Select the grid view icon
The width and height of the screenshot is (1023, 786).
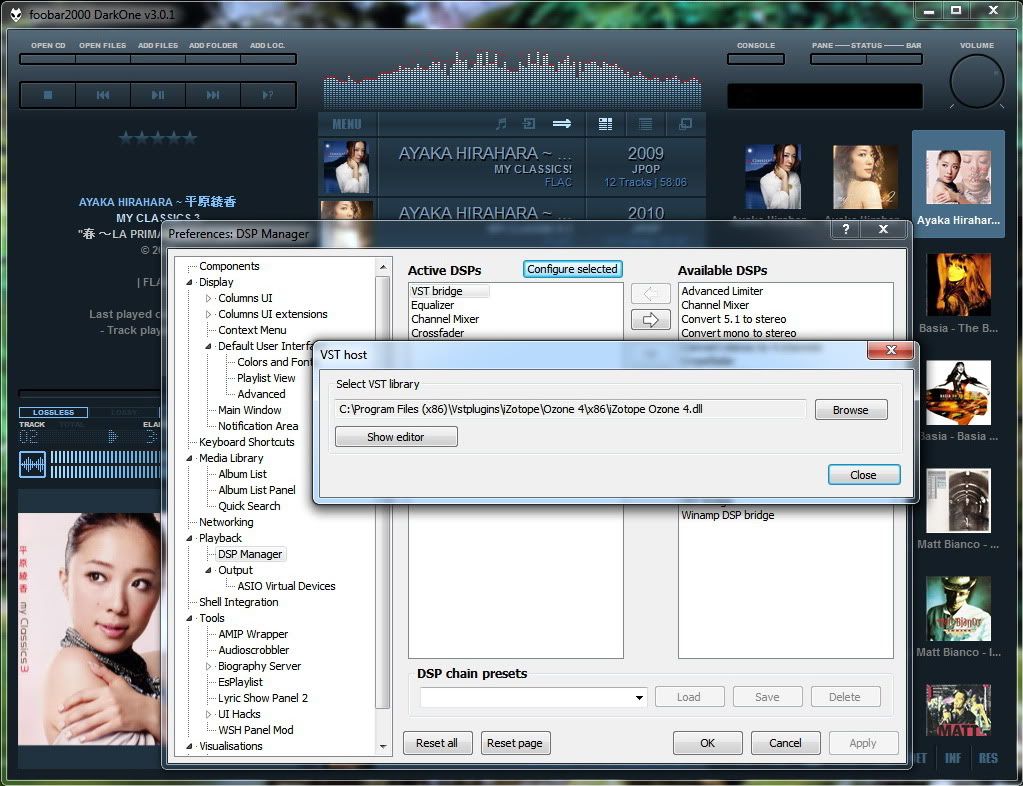pyautogui.click(x=605, y=124)
